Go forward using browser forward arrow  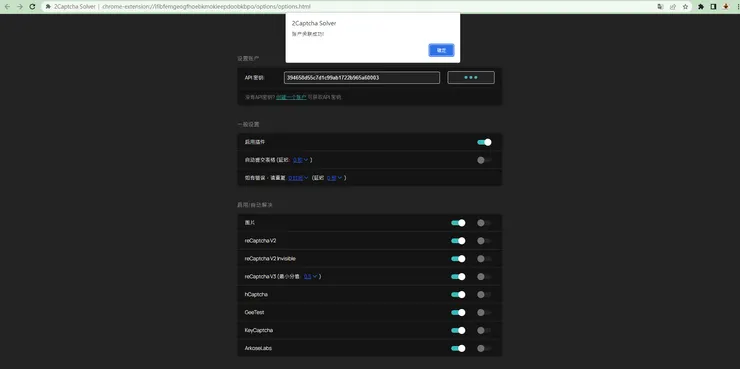point(20,7)
